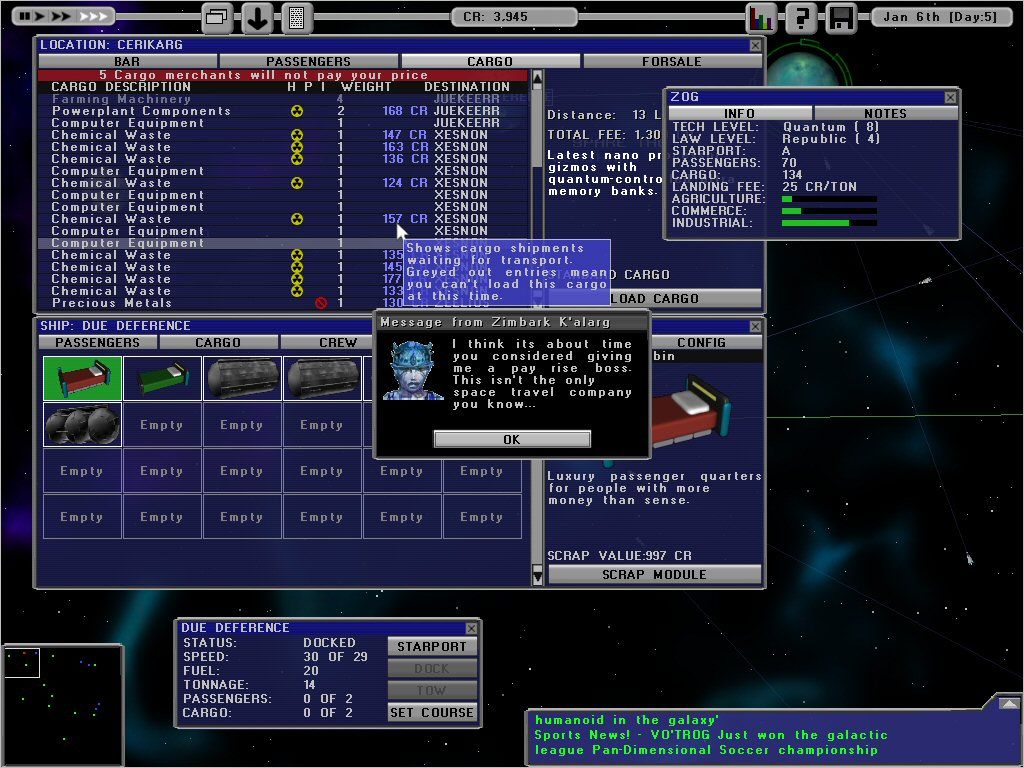Acknowledge Zimbark K'alarg's message with OK
Screen dimensions: 1024x768
pyautogui.click(x=511, y=439)
